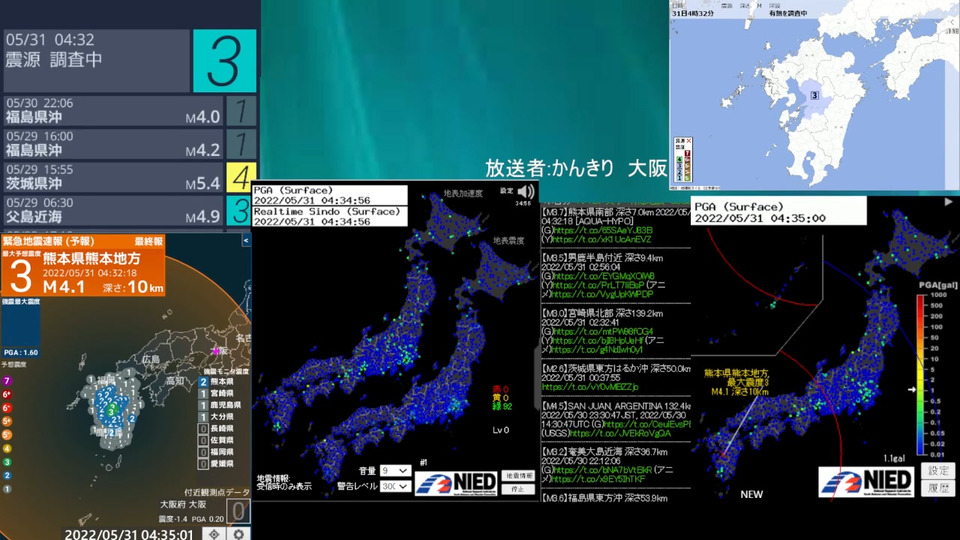
Task: Select 鹿児島県 in the prefecture intensity list
Action: [x=220, y=405]
